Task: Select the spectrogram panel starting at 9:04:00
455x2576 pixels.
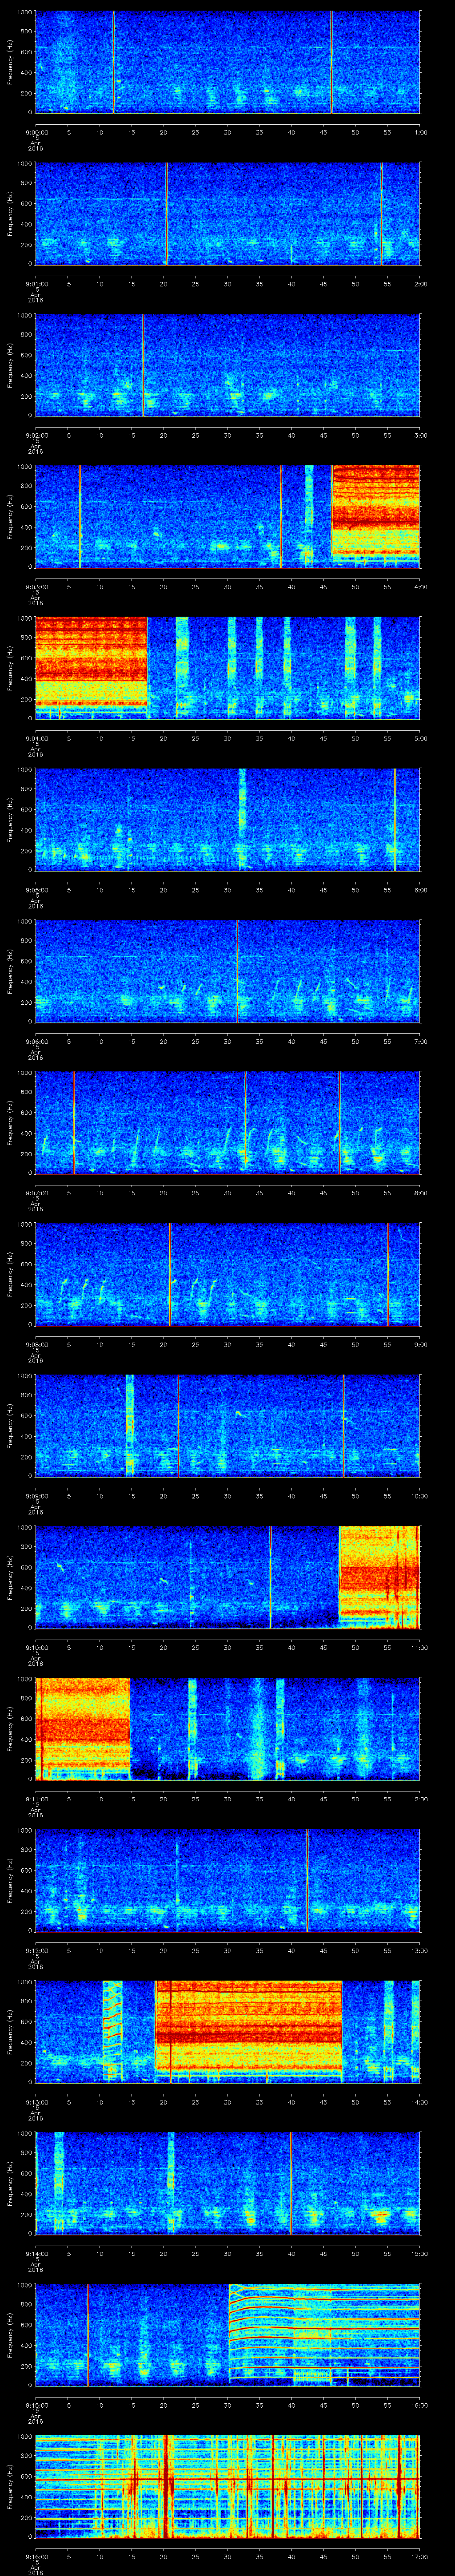Action: pos(227,669)
